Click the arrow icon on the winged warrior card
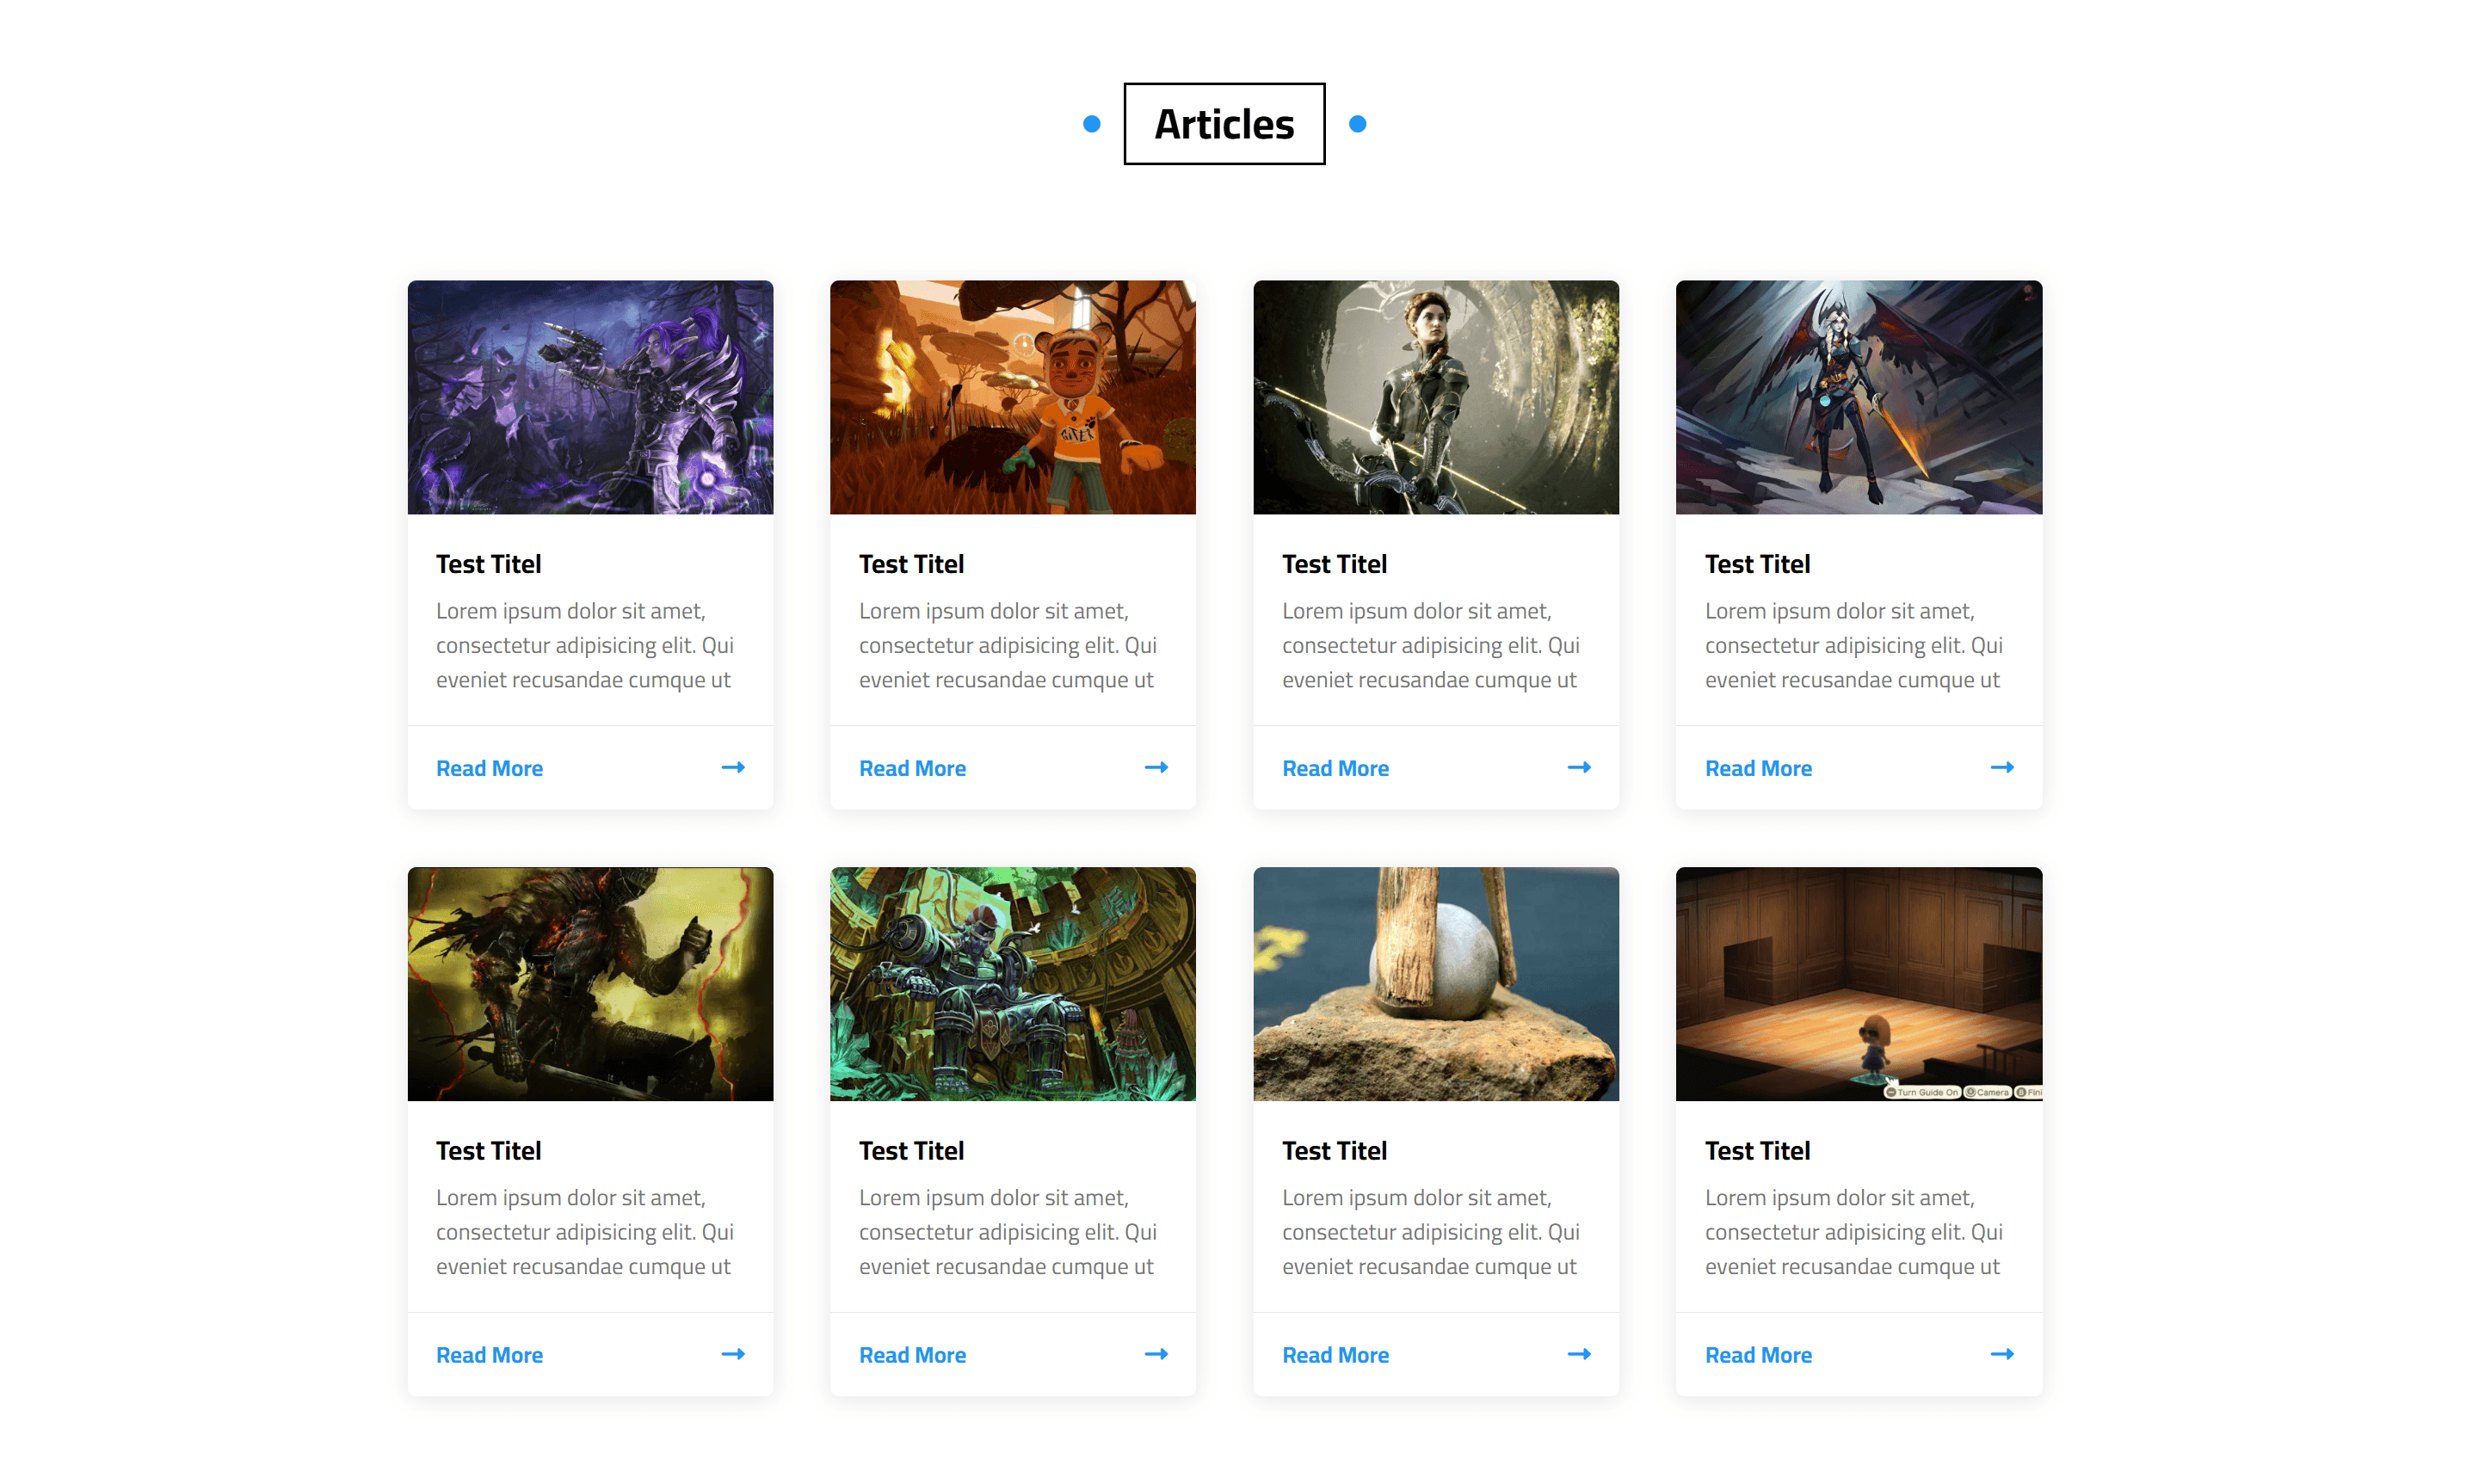This screenshot has width=2491, height=1484. pos(2002,767)
